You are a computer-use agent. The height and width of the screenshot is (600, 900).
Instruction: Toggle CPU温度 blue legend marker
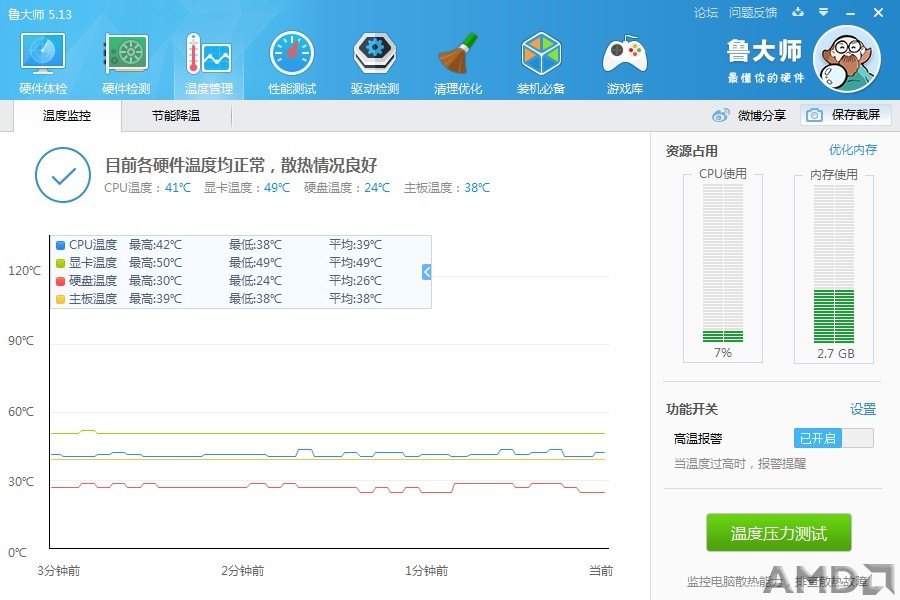[60, 245]
